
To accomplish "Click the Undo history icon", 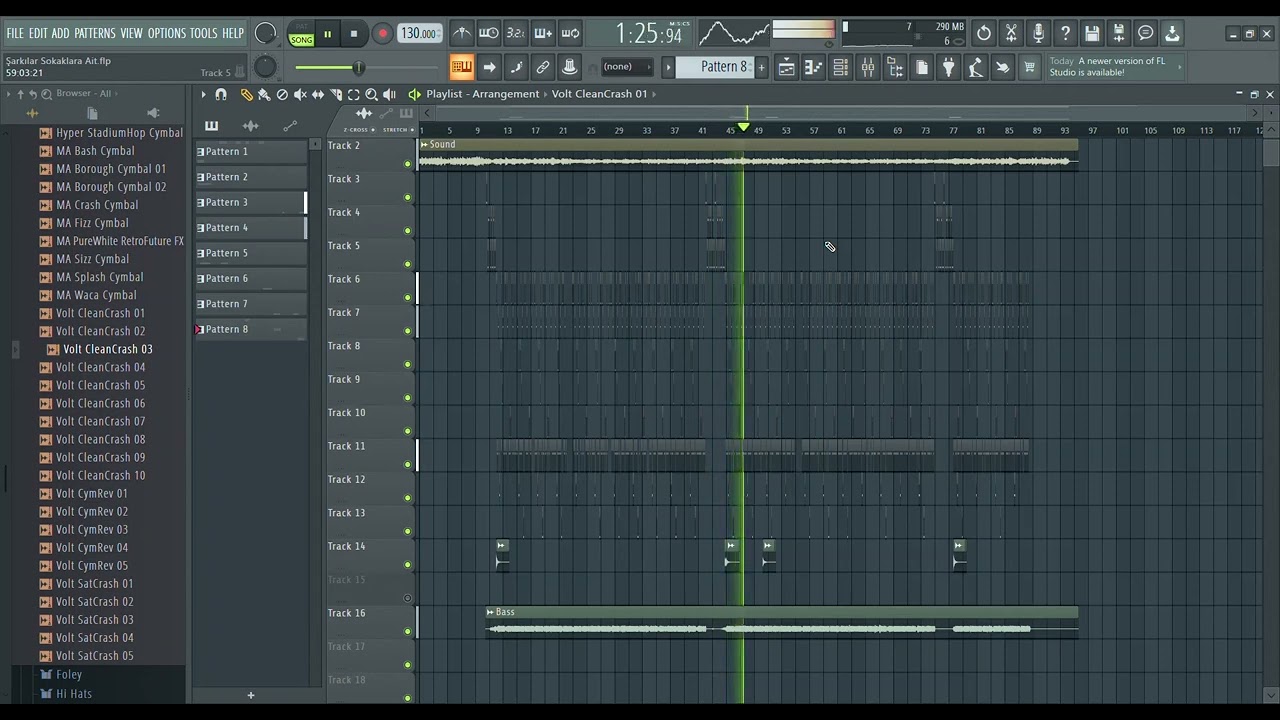I will [984, 33].
